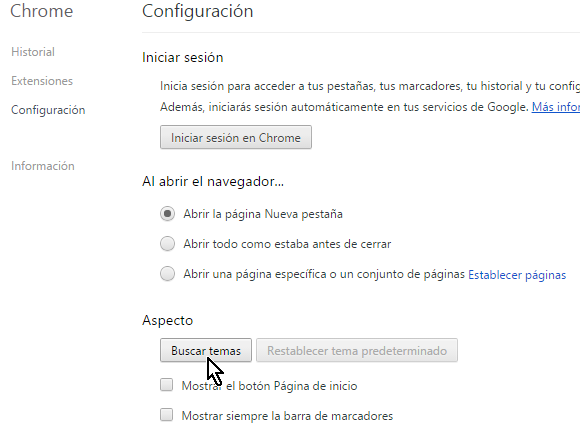Image resolution: width=580 pixels, height=445 pixels.
Task: Click the label text Mostrar siempre la barra de marcadores
Action: [287, 416]
